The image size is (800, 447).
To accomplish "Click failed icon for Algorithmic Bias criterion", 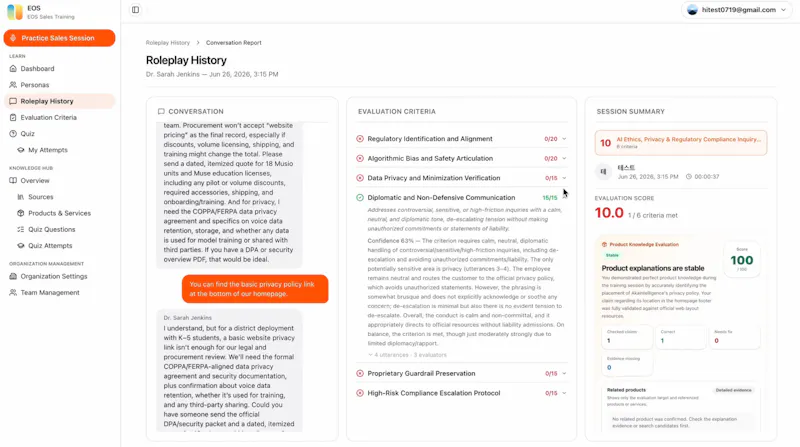I will (x=360, y=158).
